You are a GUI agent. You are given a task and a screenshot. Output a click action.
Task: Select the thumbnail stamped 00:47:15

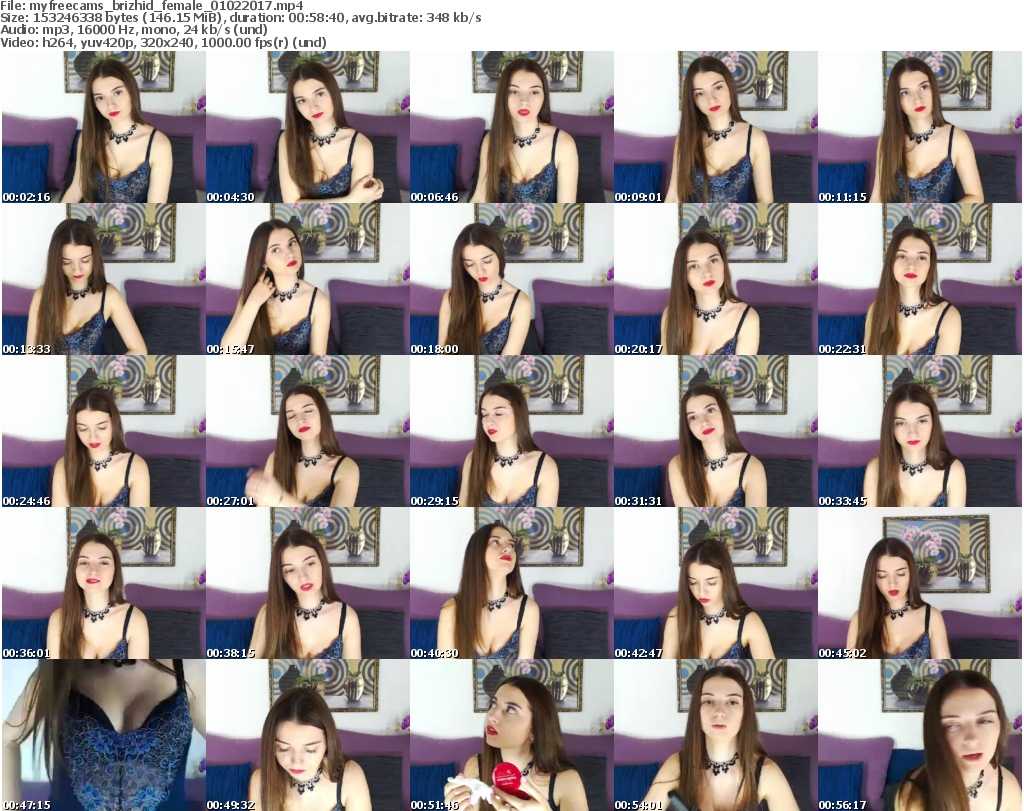point(103,735)
